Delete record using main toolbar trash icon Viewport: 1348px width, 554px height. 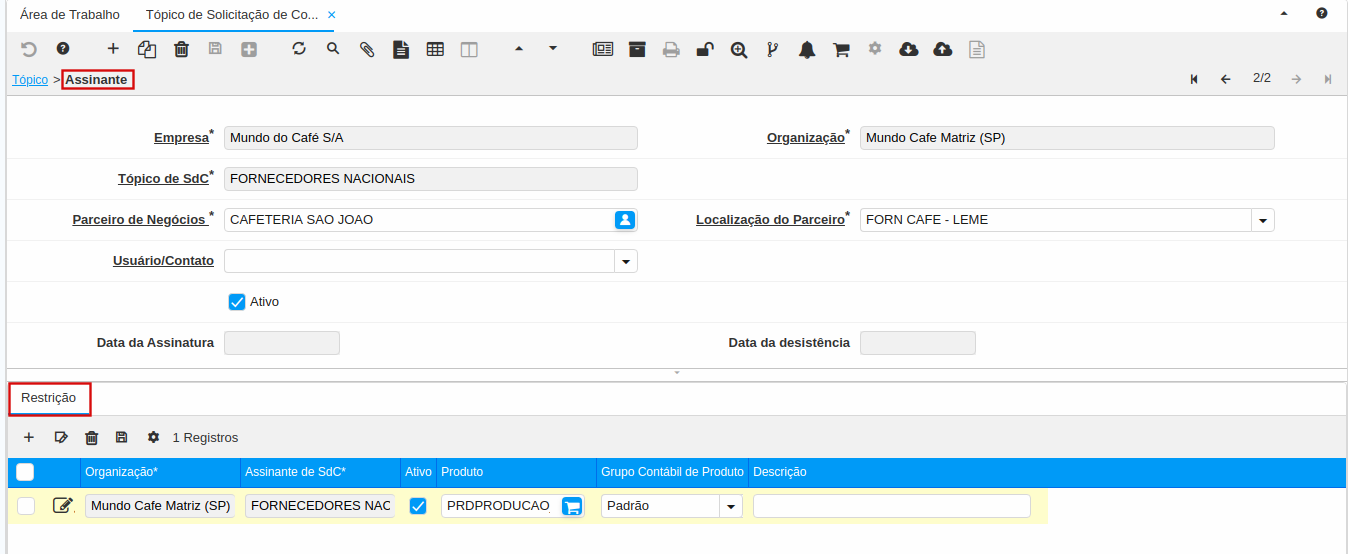(x=181, y=49)
